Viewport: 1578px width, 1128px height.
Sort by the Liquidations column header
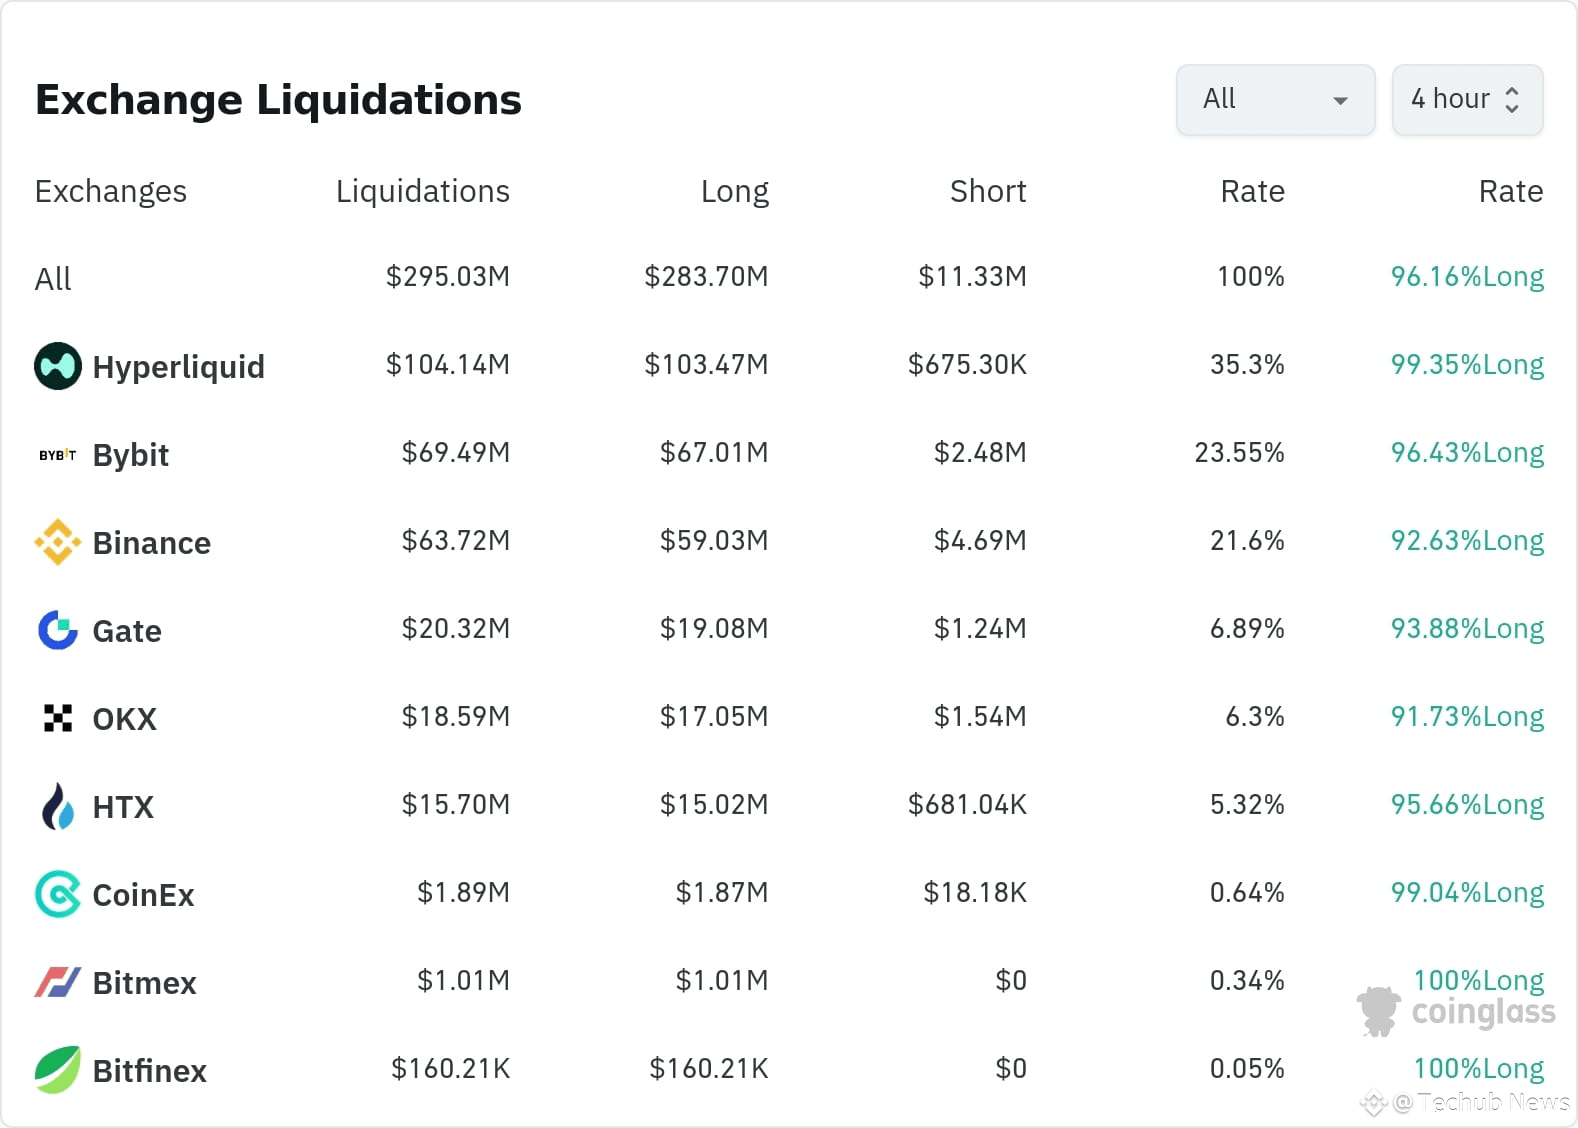click(422, 191)
